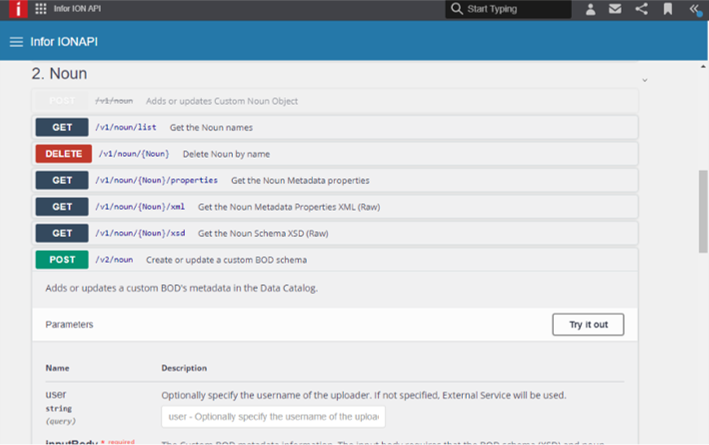
Task: Open the mail envelope icon
Action: click(x=615, y=10)
